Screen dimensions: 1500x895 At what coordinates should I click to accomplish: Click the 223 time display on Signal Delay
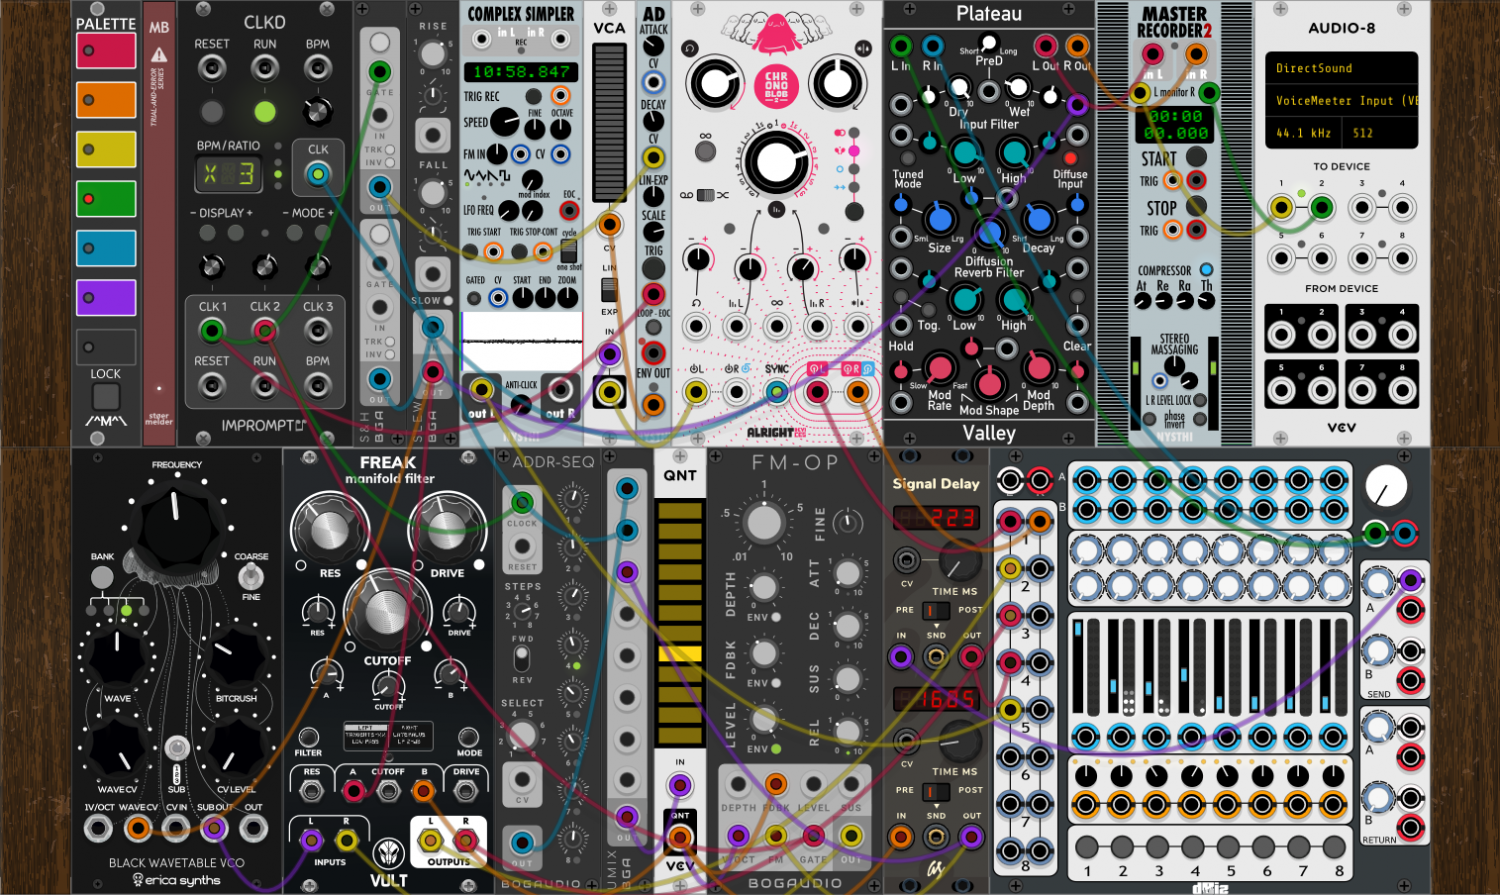click(x=935, y=517)
